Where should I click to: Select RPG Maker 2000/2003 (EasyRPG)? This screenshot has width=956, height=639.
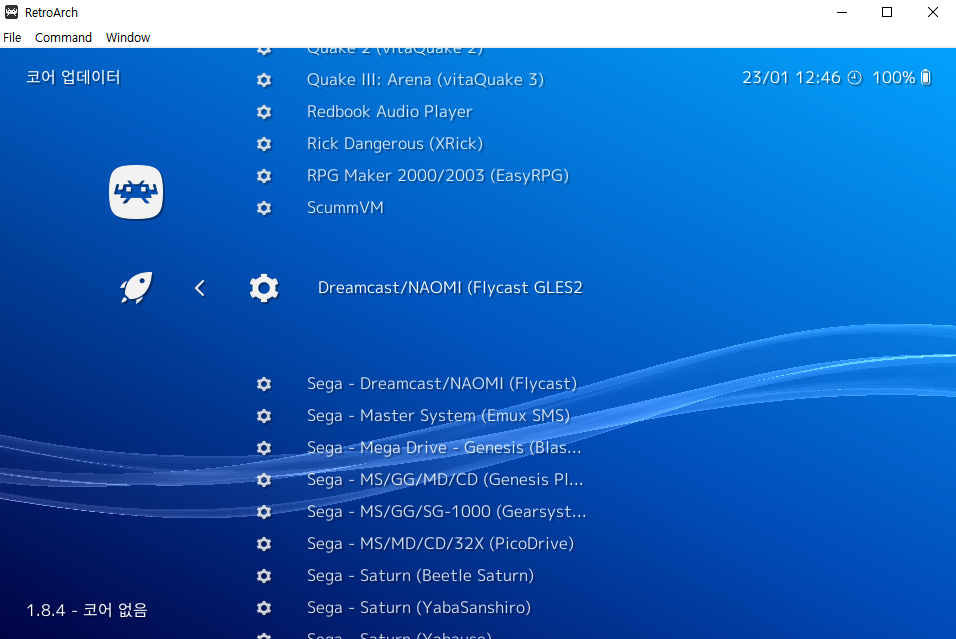click(x=438, y=176)
